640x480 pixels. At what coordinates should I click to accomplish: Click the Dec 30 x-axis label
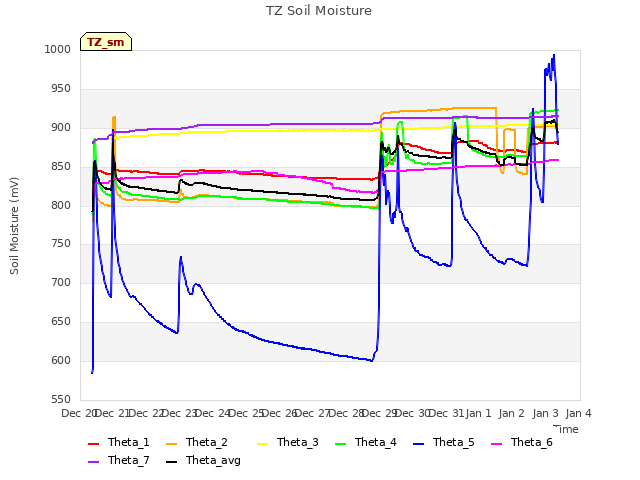coord(413,413)
